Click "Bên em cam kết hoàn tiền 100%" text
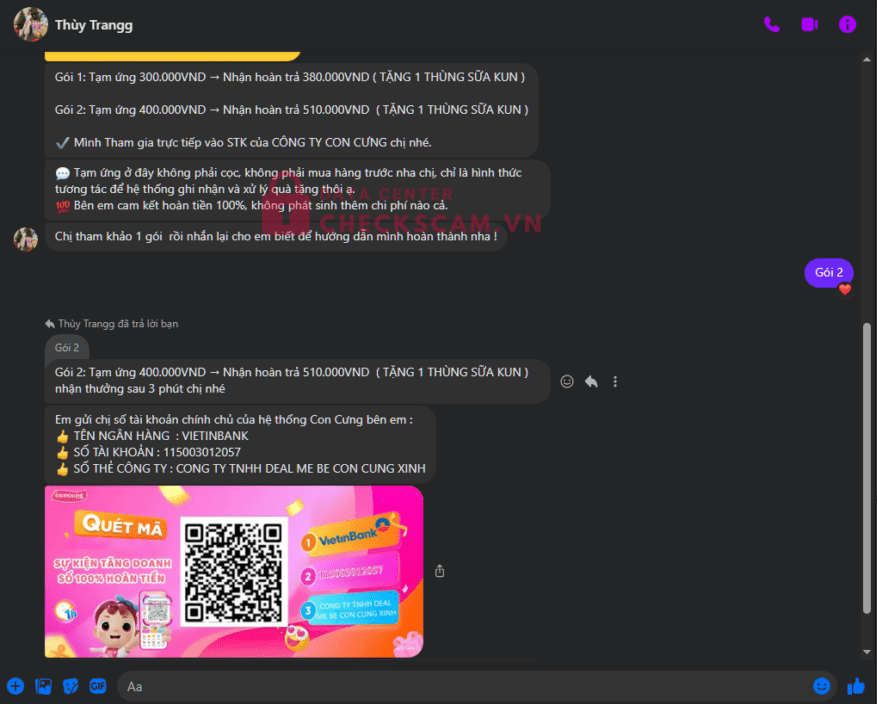The width and height of the screenshot is (877, 704). click(252, 206)
